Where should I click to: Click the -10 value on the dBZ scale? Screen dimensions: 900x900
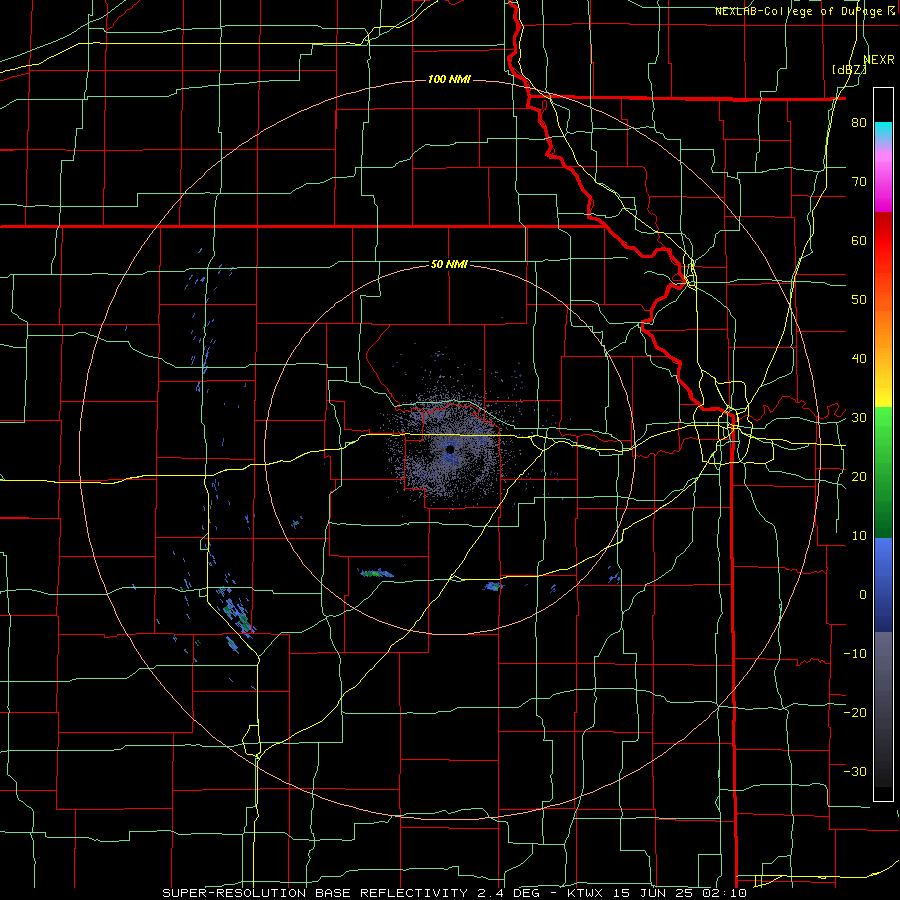855,654
